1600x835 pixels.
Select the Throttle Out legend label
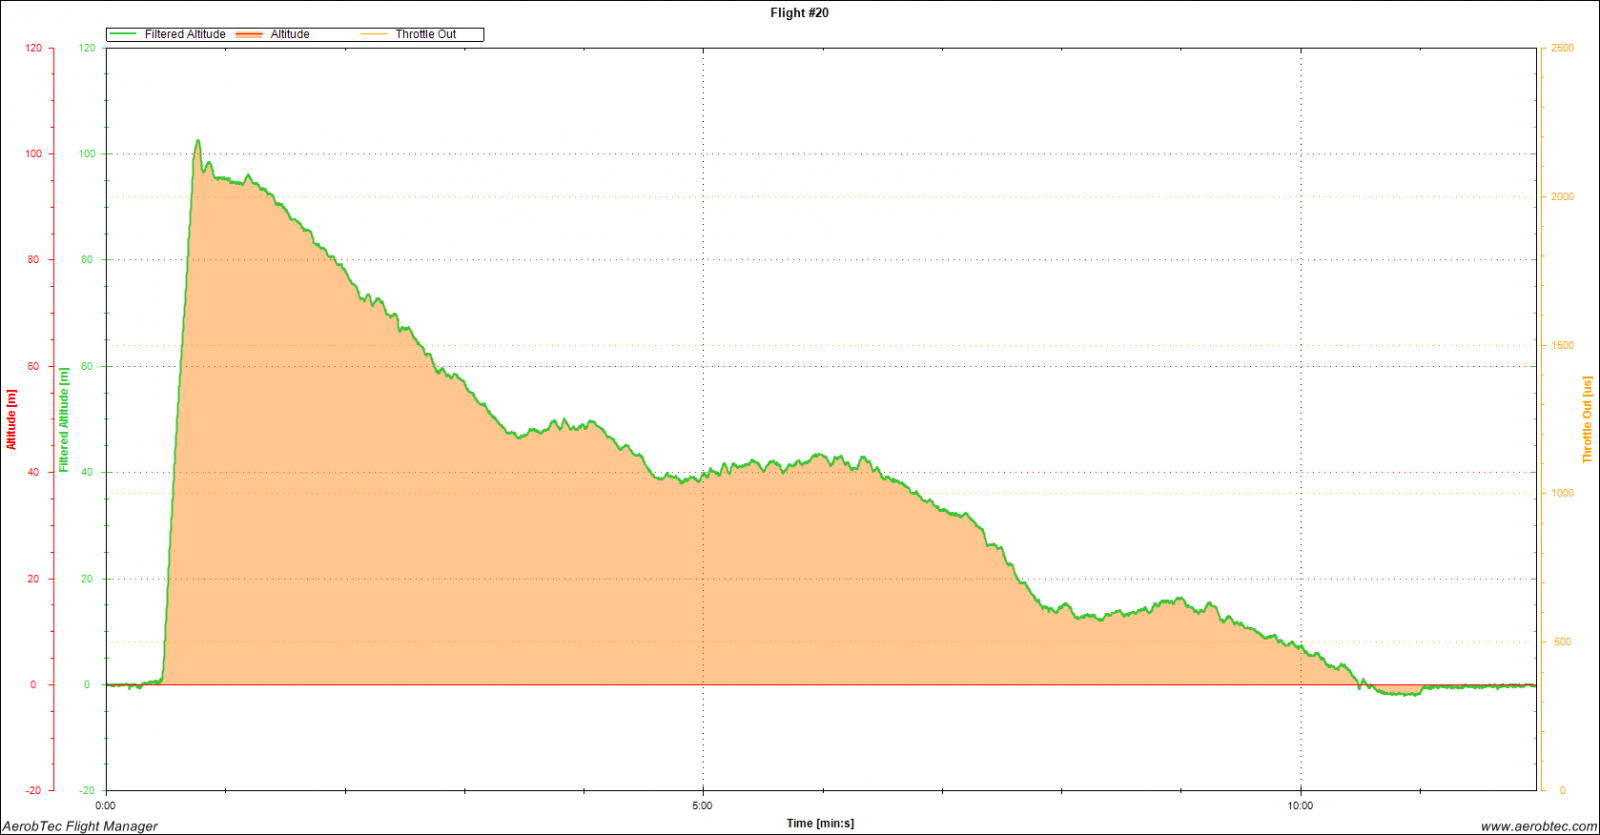(x=426, y=34)
